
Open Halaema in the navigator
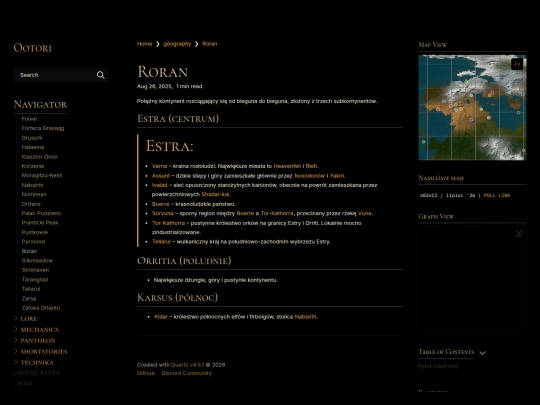pos(33,147)
